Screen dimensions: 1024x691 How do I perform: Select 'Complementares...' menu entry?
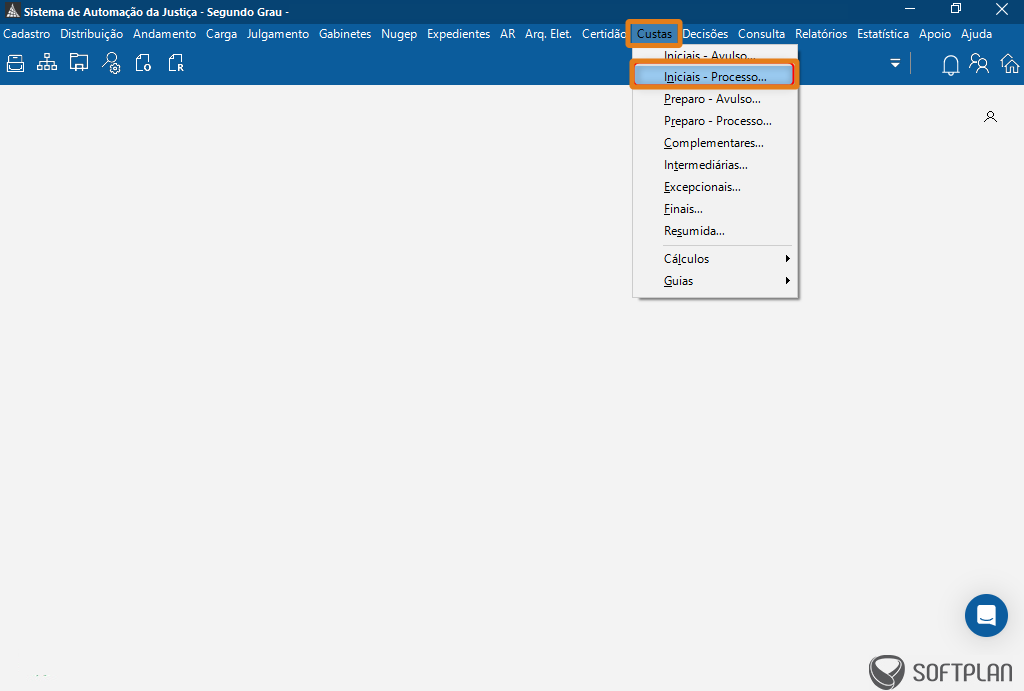coord(713,143)
